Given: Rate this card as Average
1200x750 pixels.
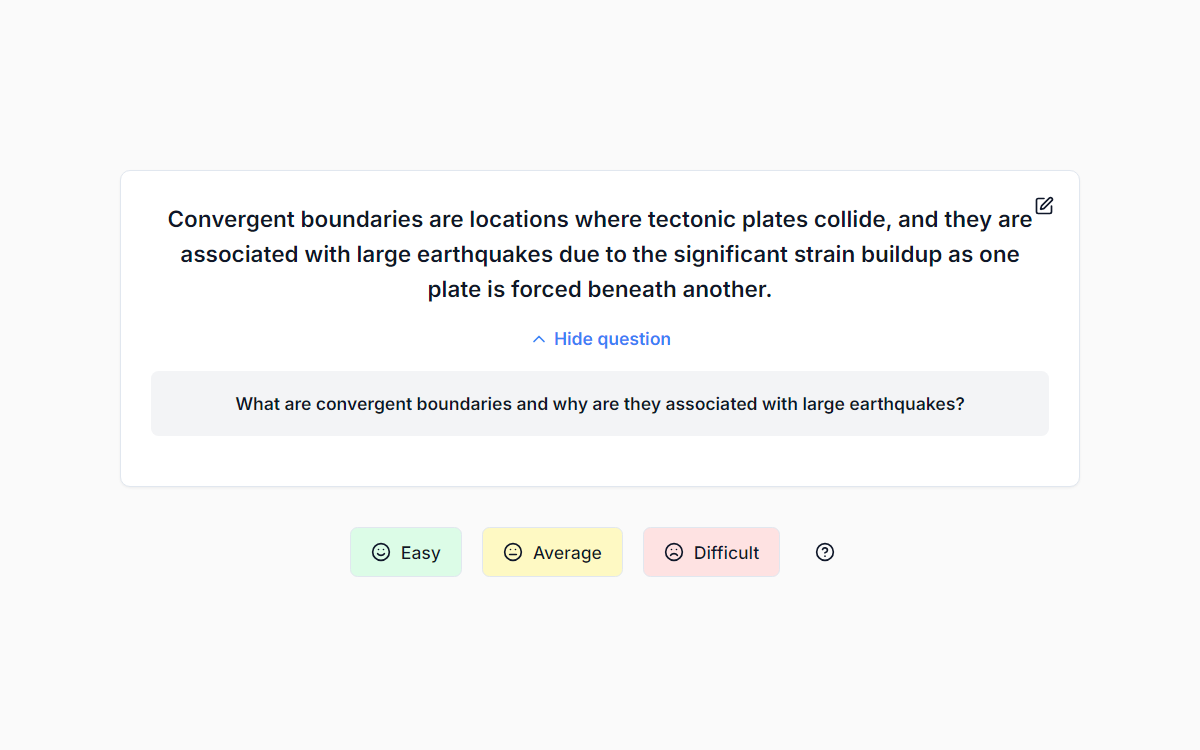Looking at the screenshot, I should coord(552,552).
